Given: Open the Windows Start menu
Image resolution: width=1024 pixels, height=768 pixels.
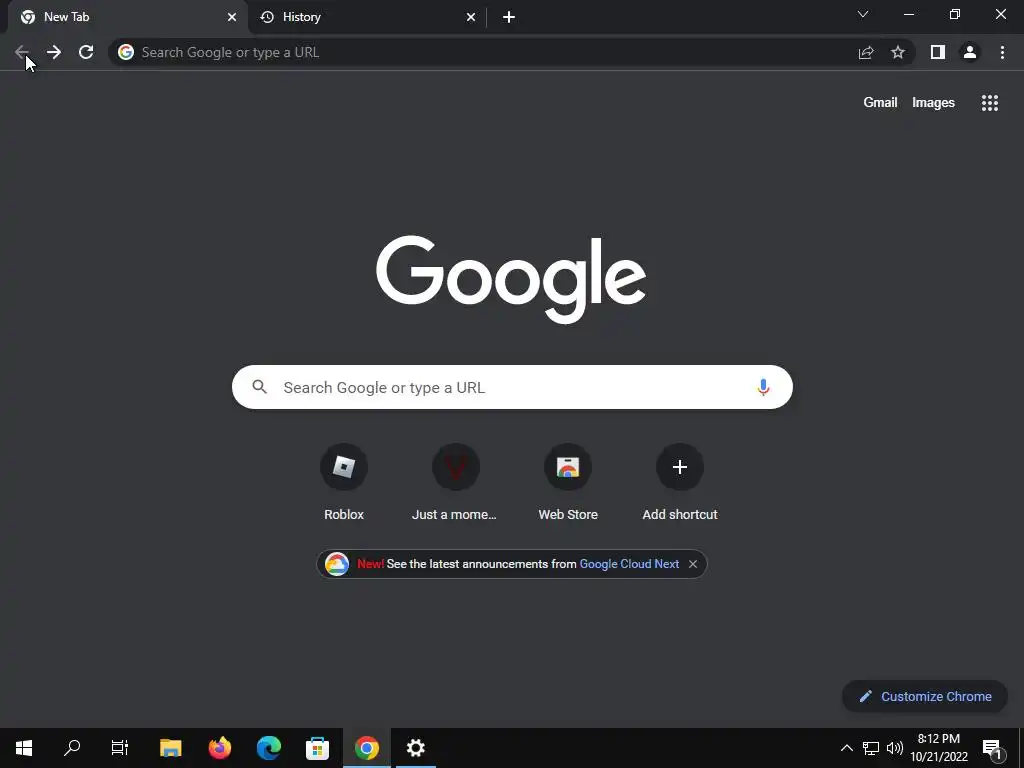Looking at the screenshot, I should 24,748.
